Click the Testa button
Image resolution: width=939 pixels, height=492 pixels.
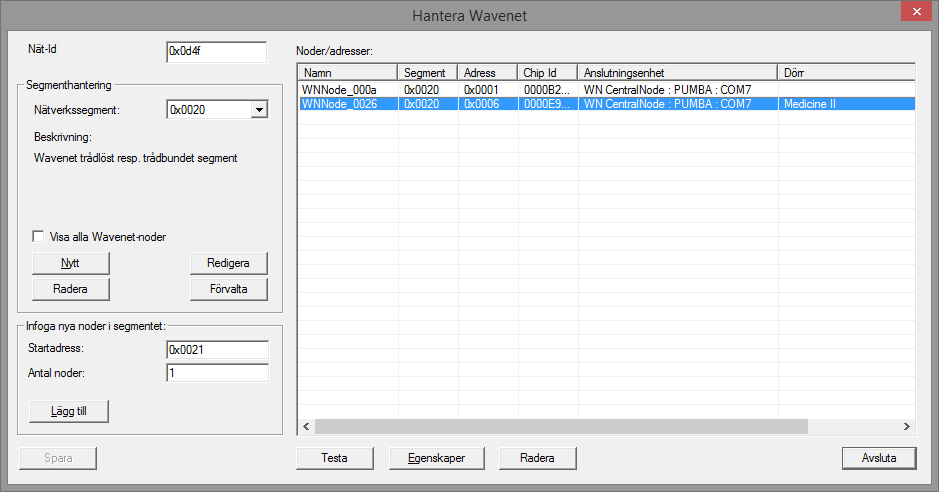[334, 458]
